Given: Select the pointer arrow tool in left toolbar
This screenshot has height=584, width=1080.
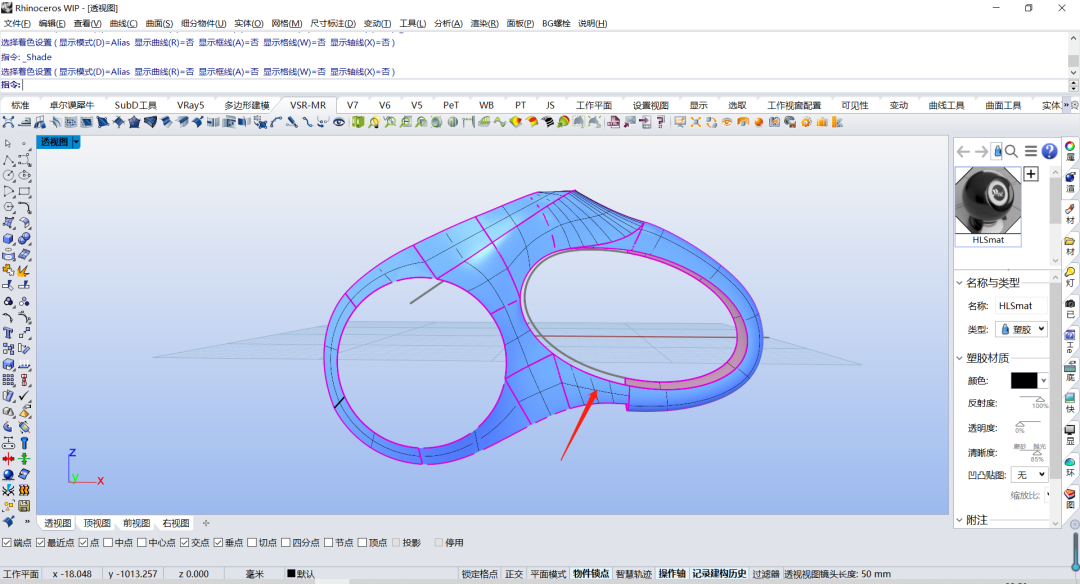Looking at the screenshot, I should 8,144.
